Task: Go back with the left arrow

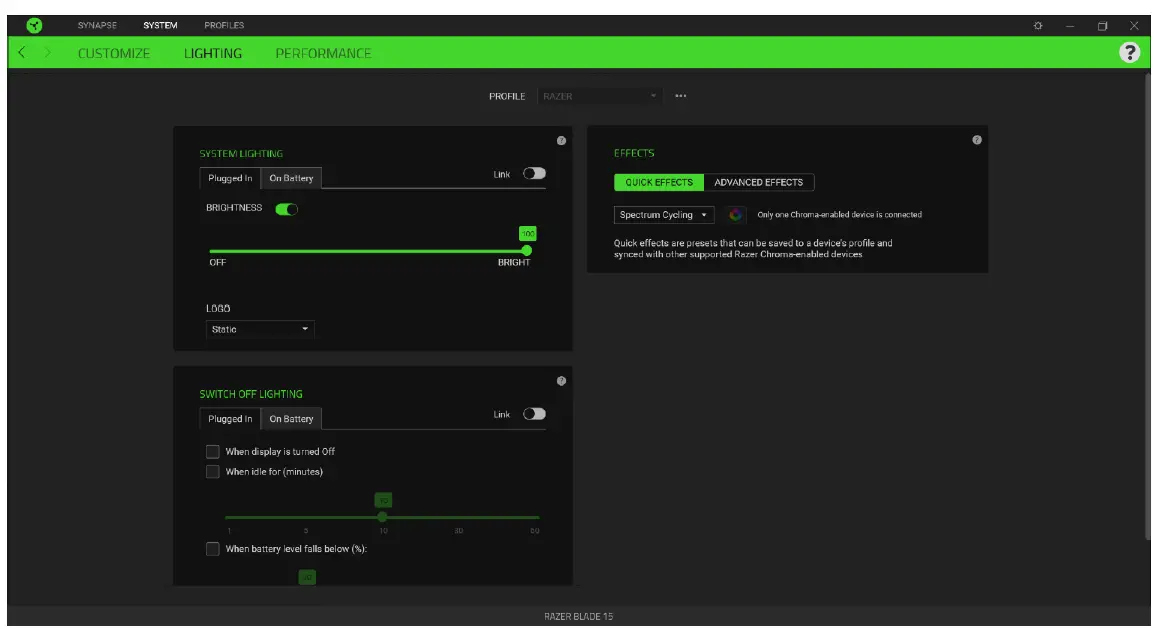Action: (22, 52)
